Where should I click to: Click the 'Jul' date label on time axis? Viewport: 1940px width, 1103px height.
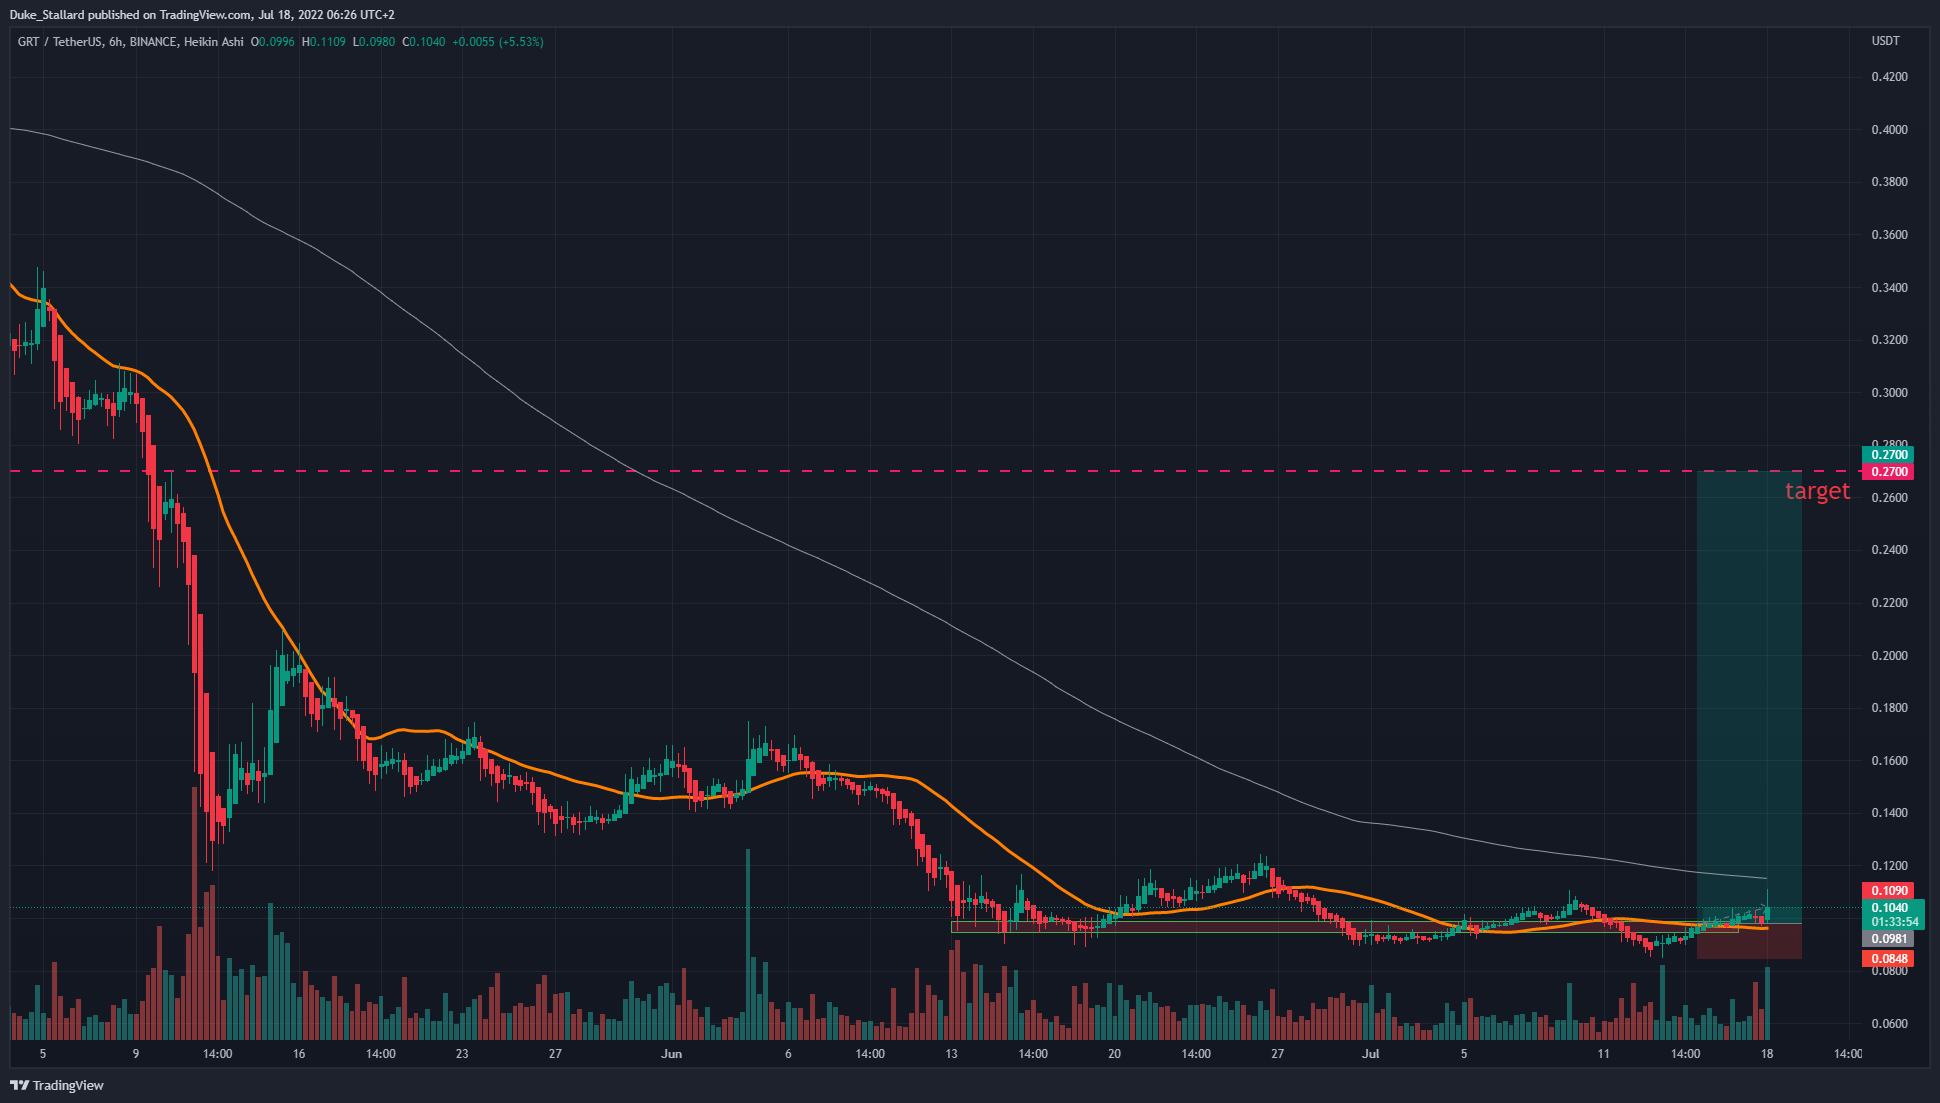coord(1371,1054)
